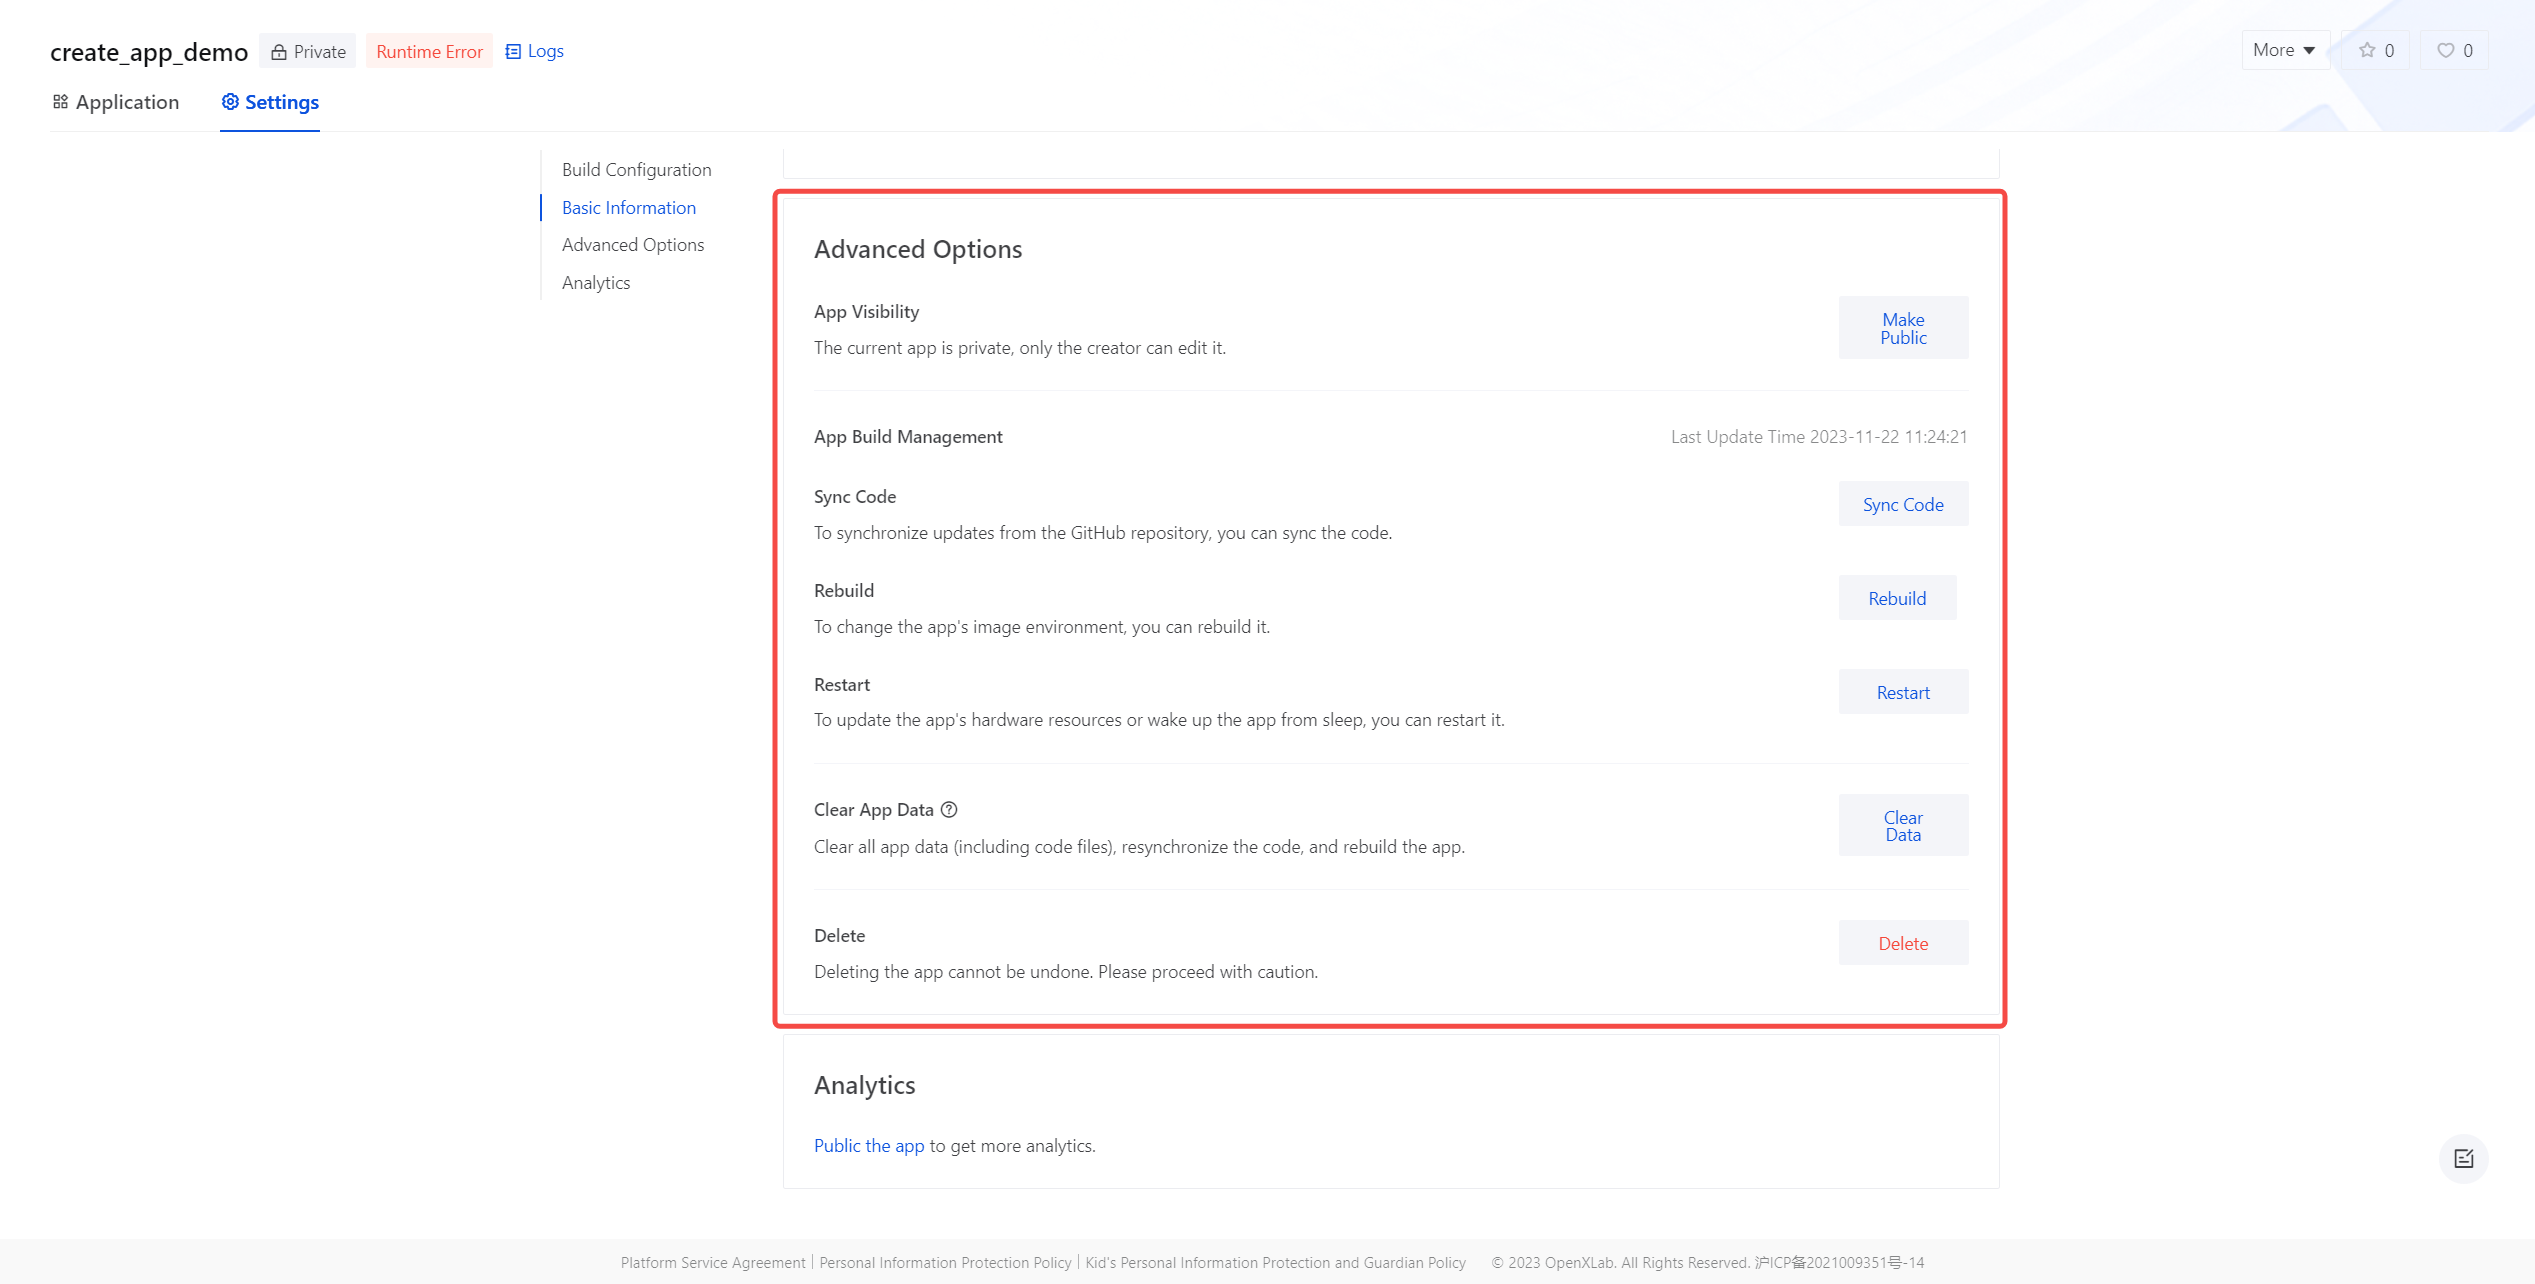Switch to the Application tab
The image size is (2535, 1284).
[x=116, y=102]
